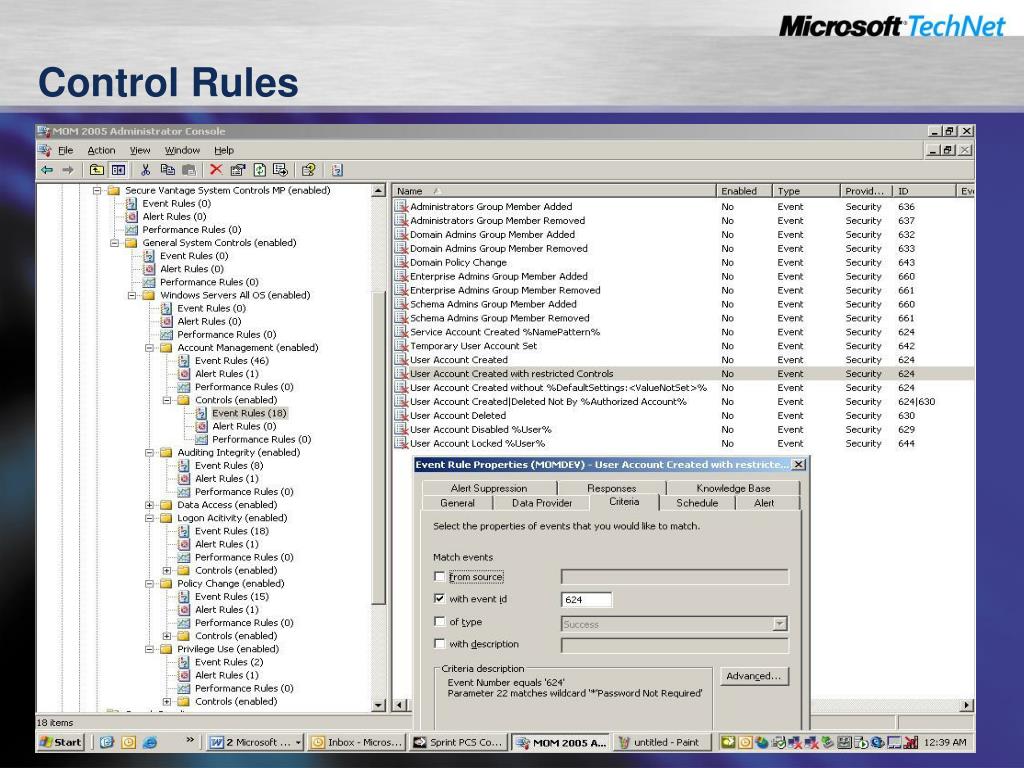Image resolution: width=1024 pixels, height=768 pixels.
Task: Switch to the Alert Suppression tab
Action: (488, 488)
